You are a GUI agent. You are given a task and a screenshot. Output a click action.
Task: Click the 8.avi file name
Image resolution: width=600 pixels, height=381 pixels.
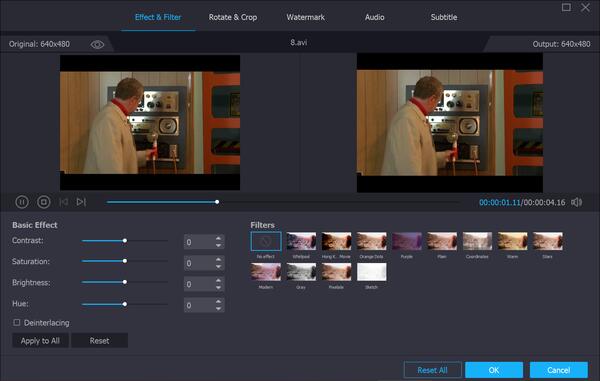[x=298, y=42]
